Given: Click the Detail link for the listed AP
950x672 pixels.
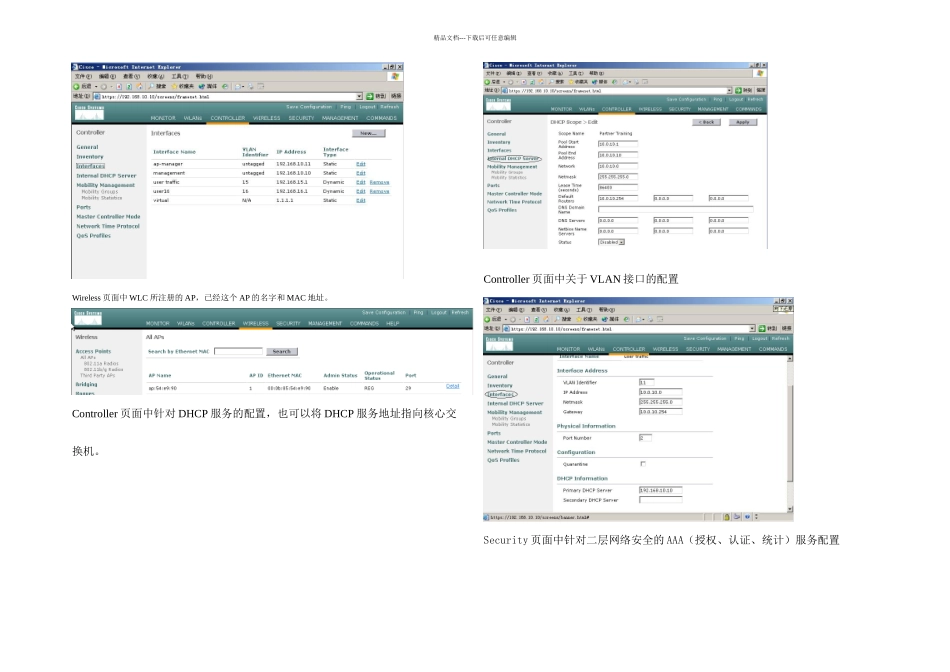Looking at the screenshot, I should 453,386.
